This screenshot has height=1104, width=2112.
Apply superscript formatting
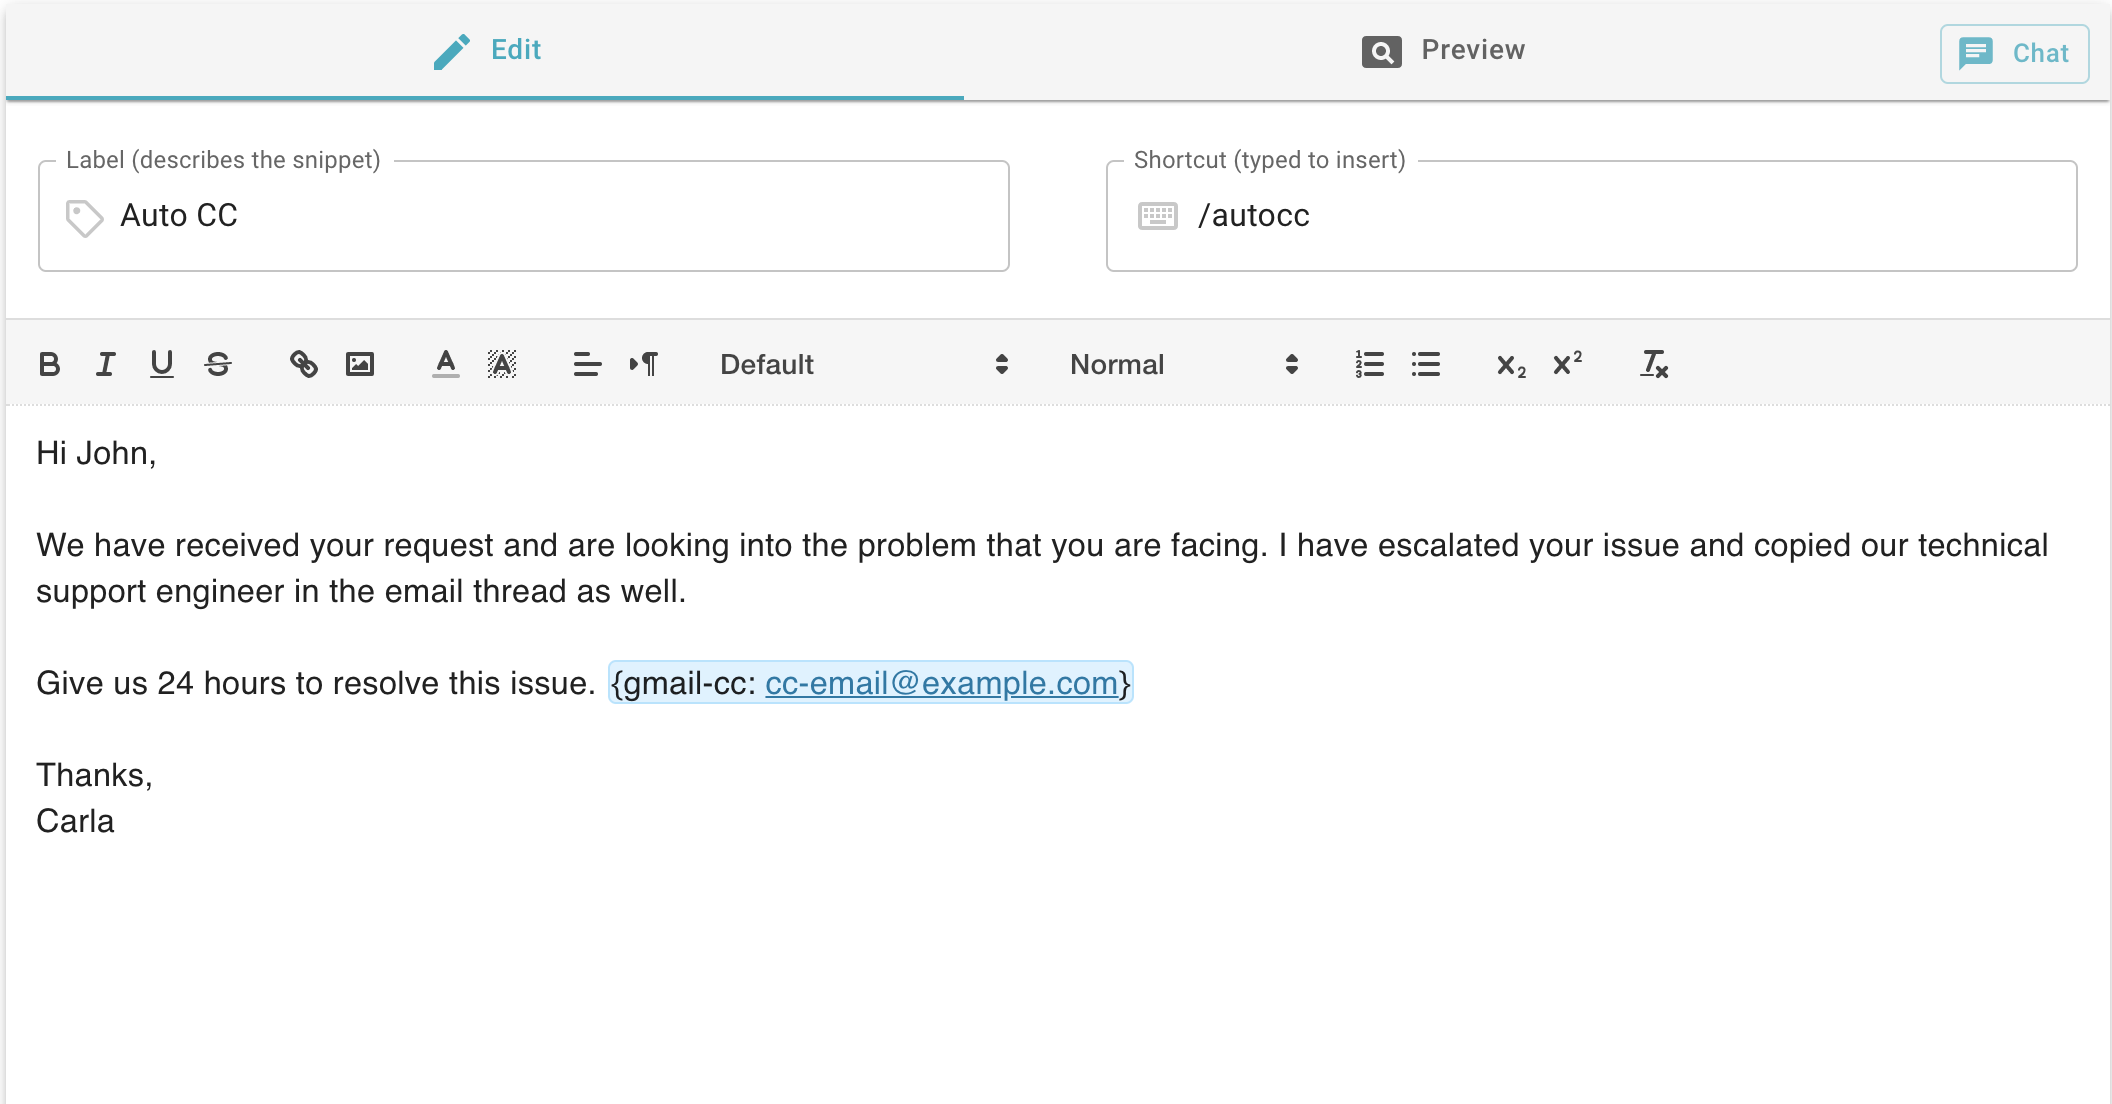(x=1567, y=364)
